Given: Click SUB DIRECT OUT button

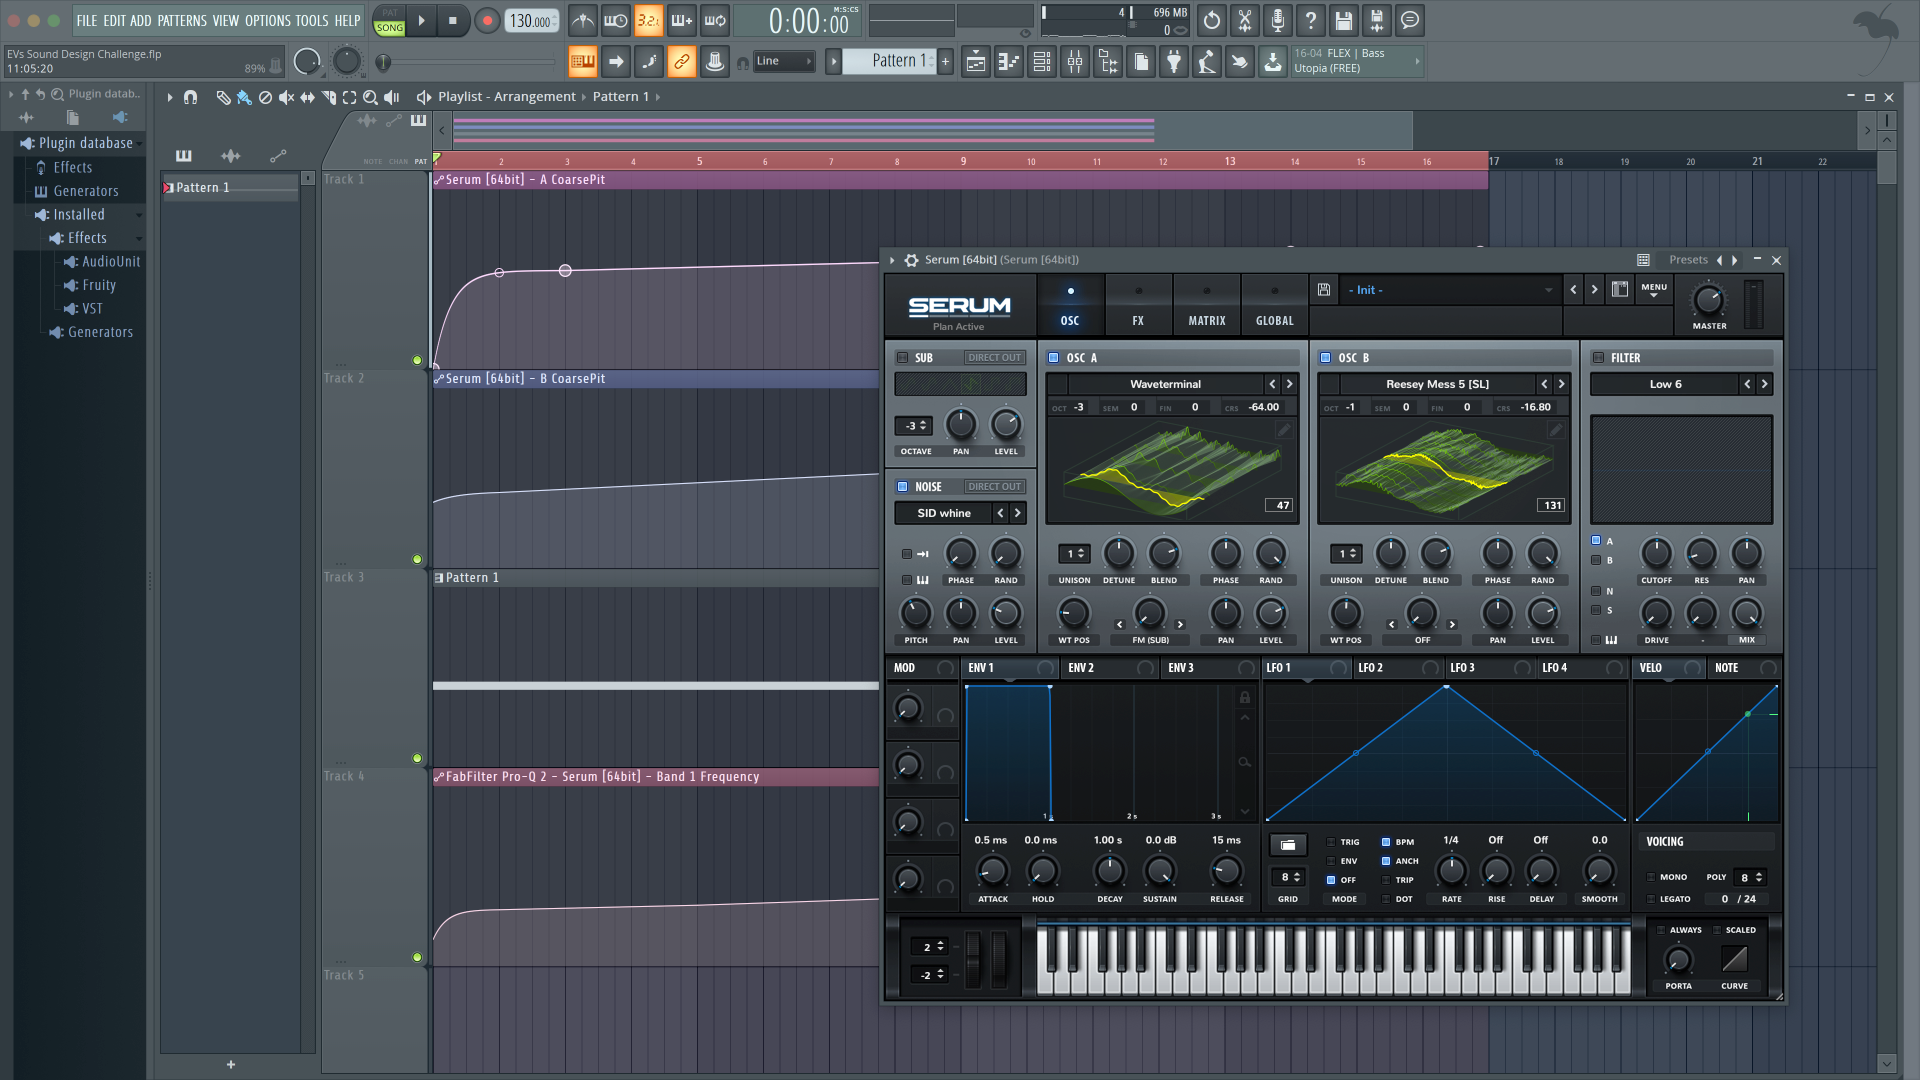Looking at the screenshot, I should (x=994, y=358).
